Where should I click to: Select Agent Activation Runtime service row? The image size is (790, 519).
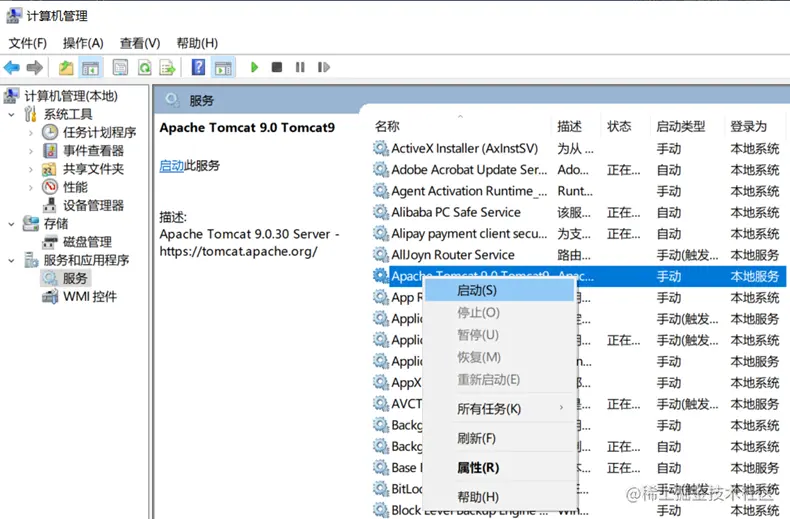[579, 191]
